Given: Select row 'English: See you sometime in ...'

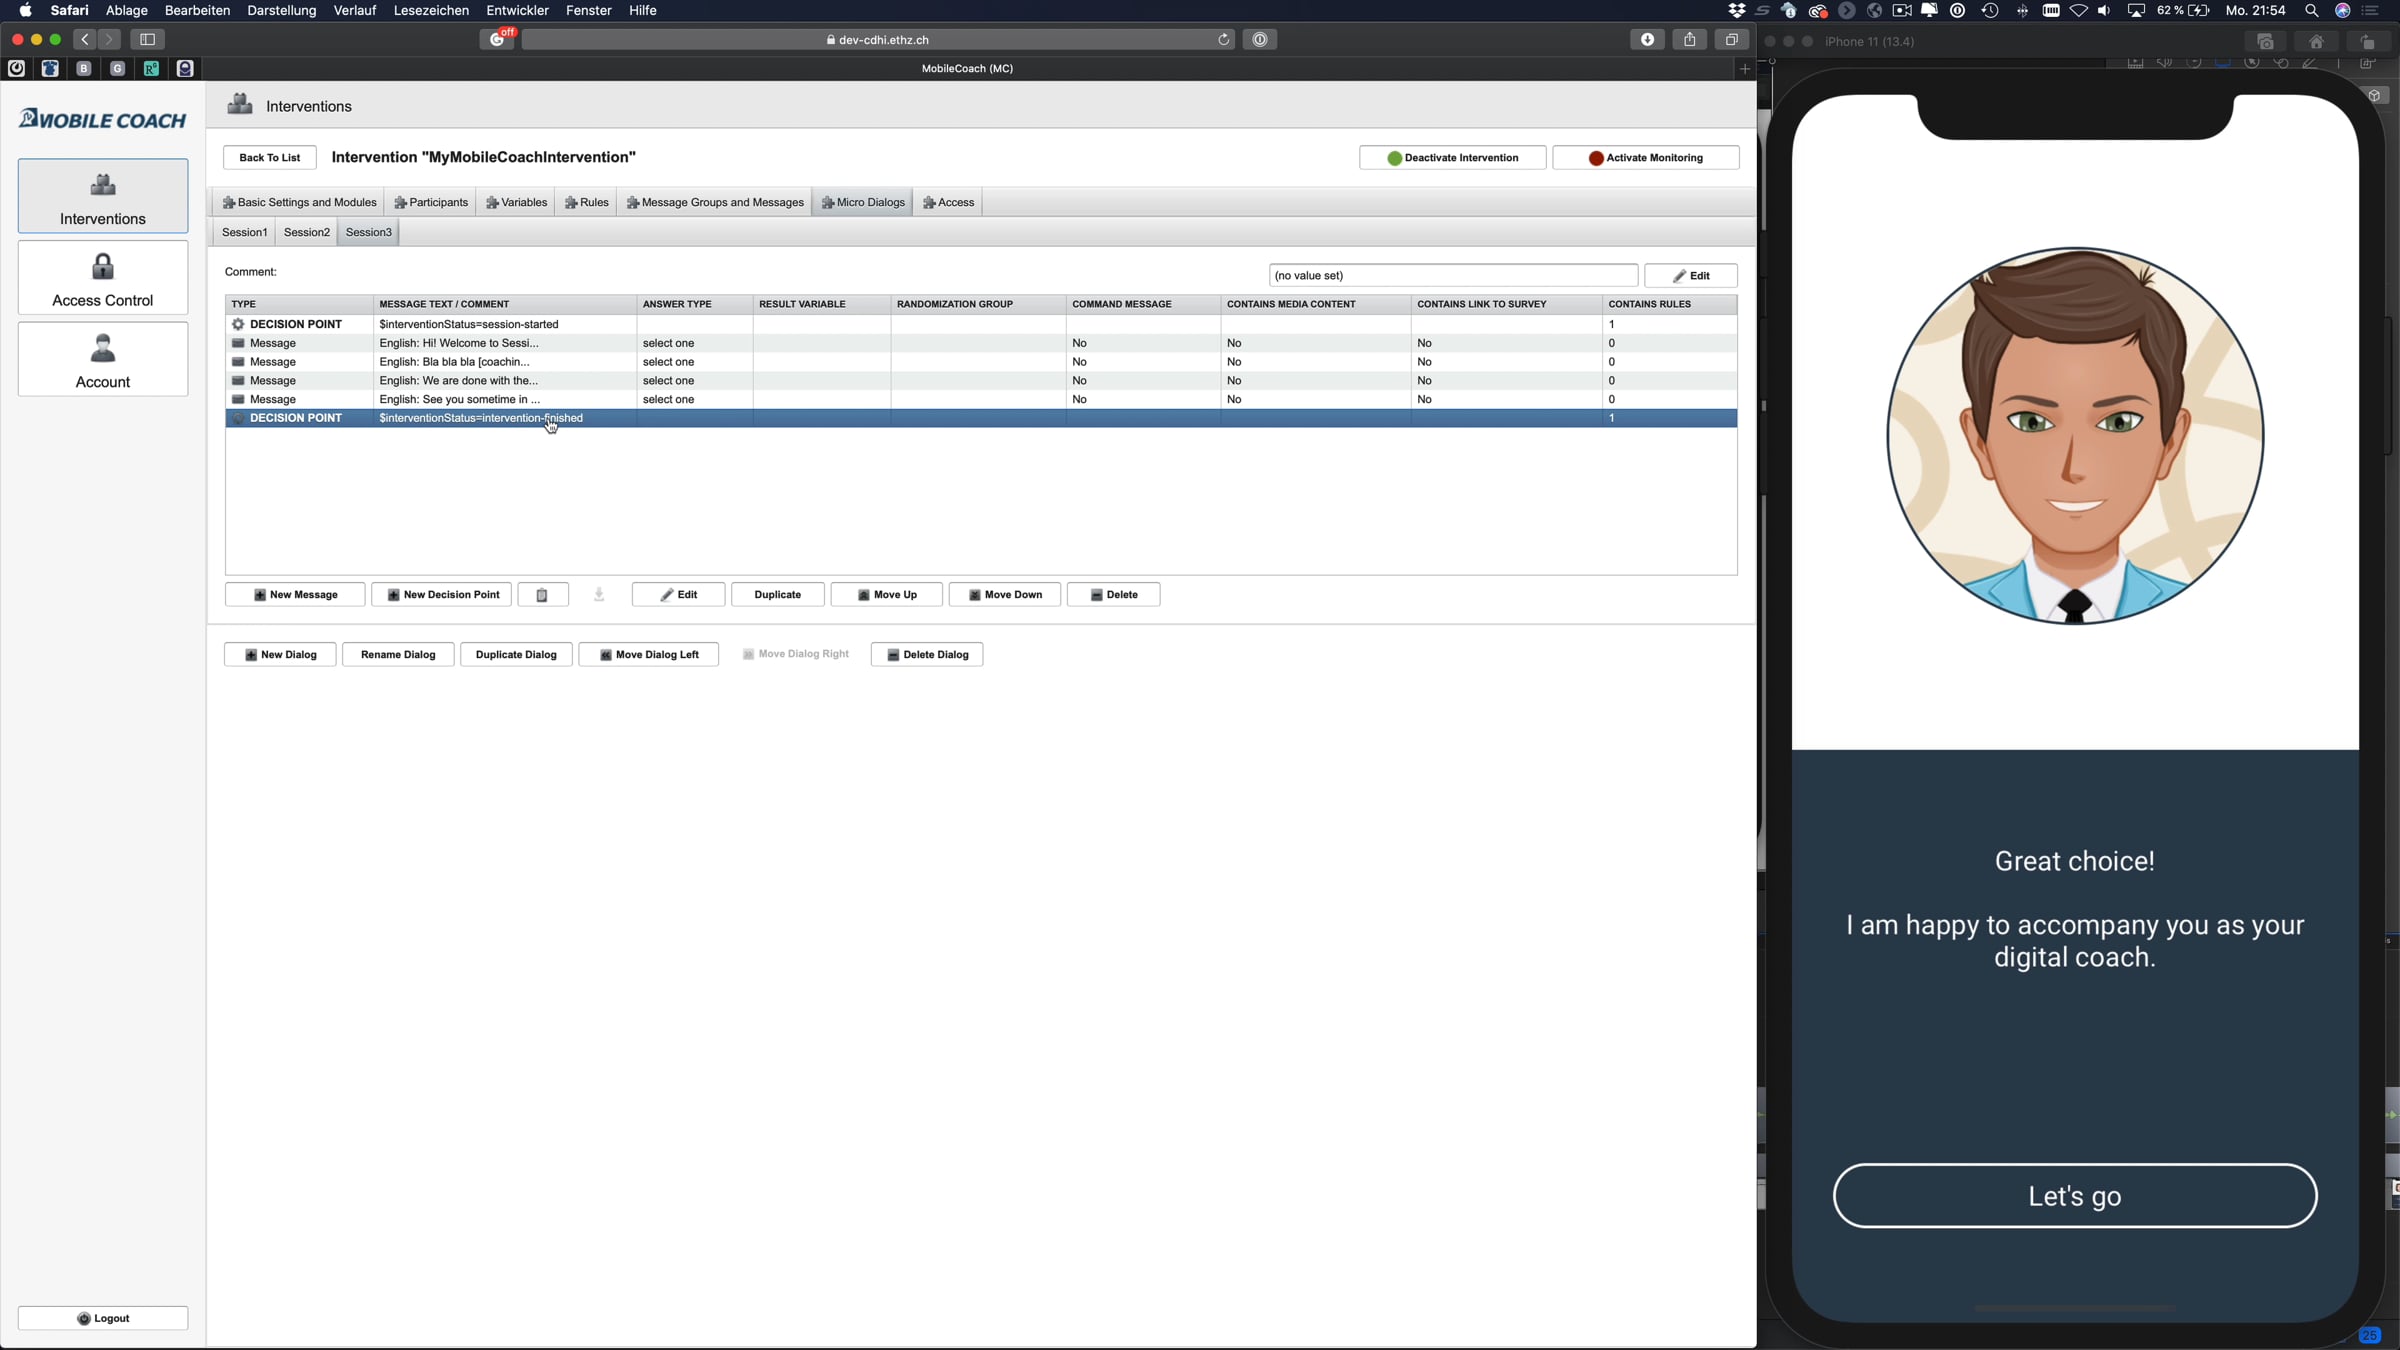Looking at the screenshot, I should 980,399.
